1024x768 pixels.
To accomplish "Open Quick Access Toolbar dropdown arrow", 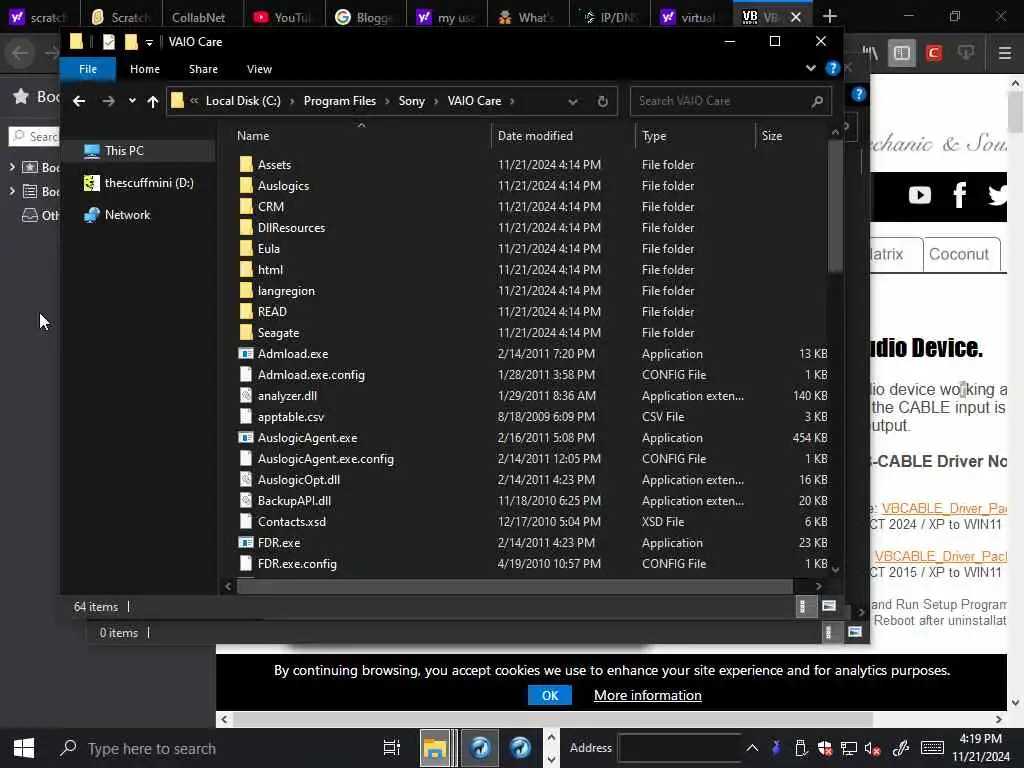I will point(150,42).
